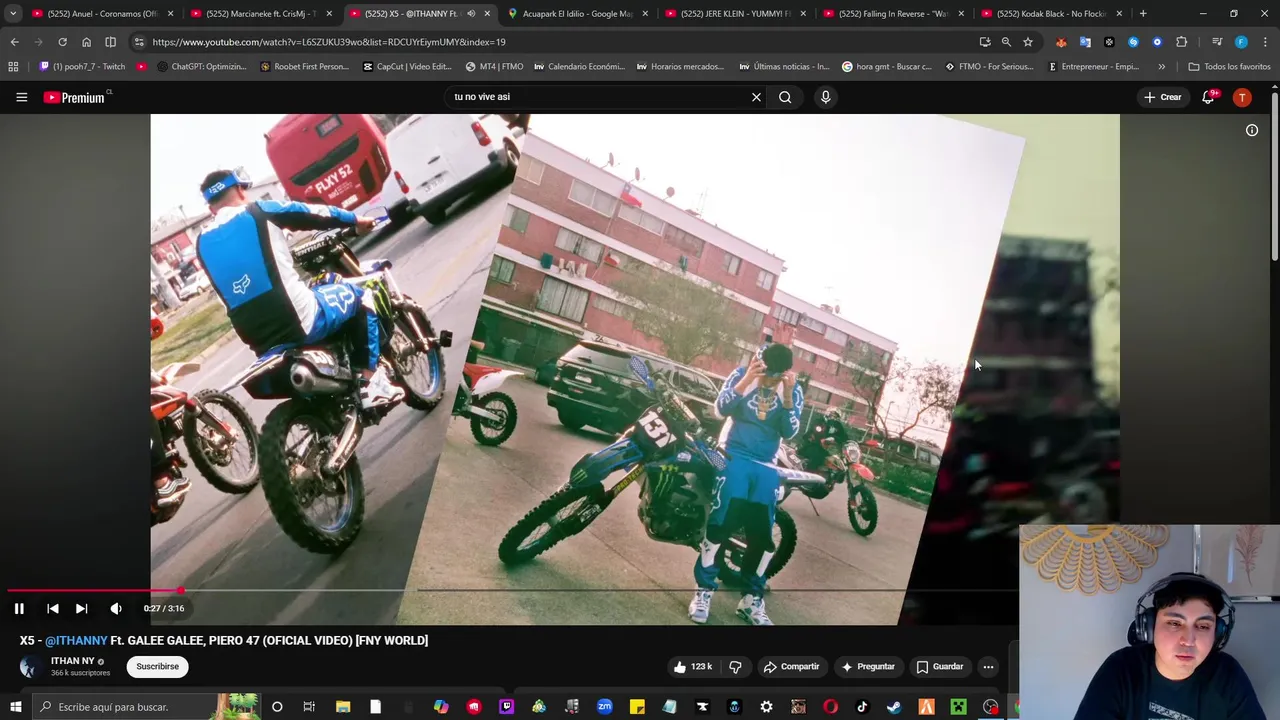Switch to Falling In Reverse tab
The height and width of the screenshot is (720, 1280).
click(x=896, y=14)
